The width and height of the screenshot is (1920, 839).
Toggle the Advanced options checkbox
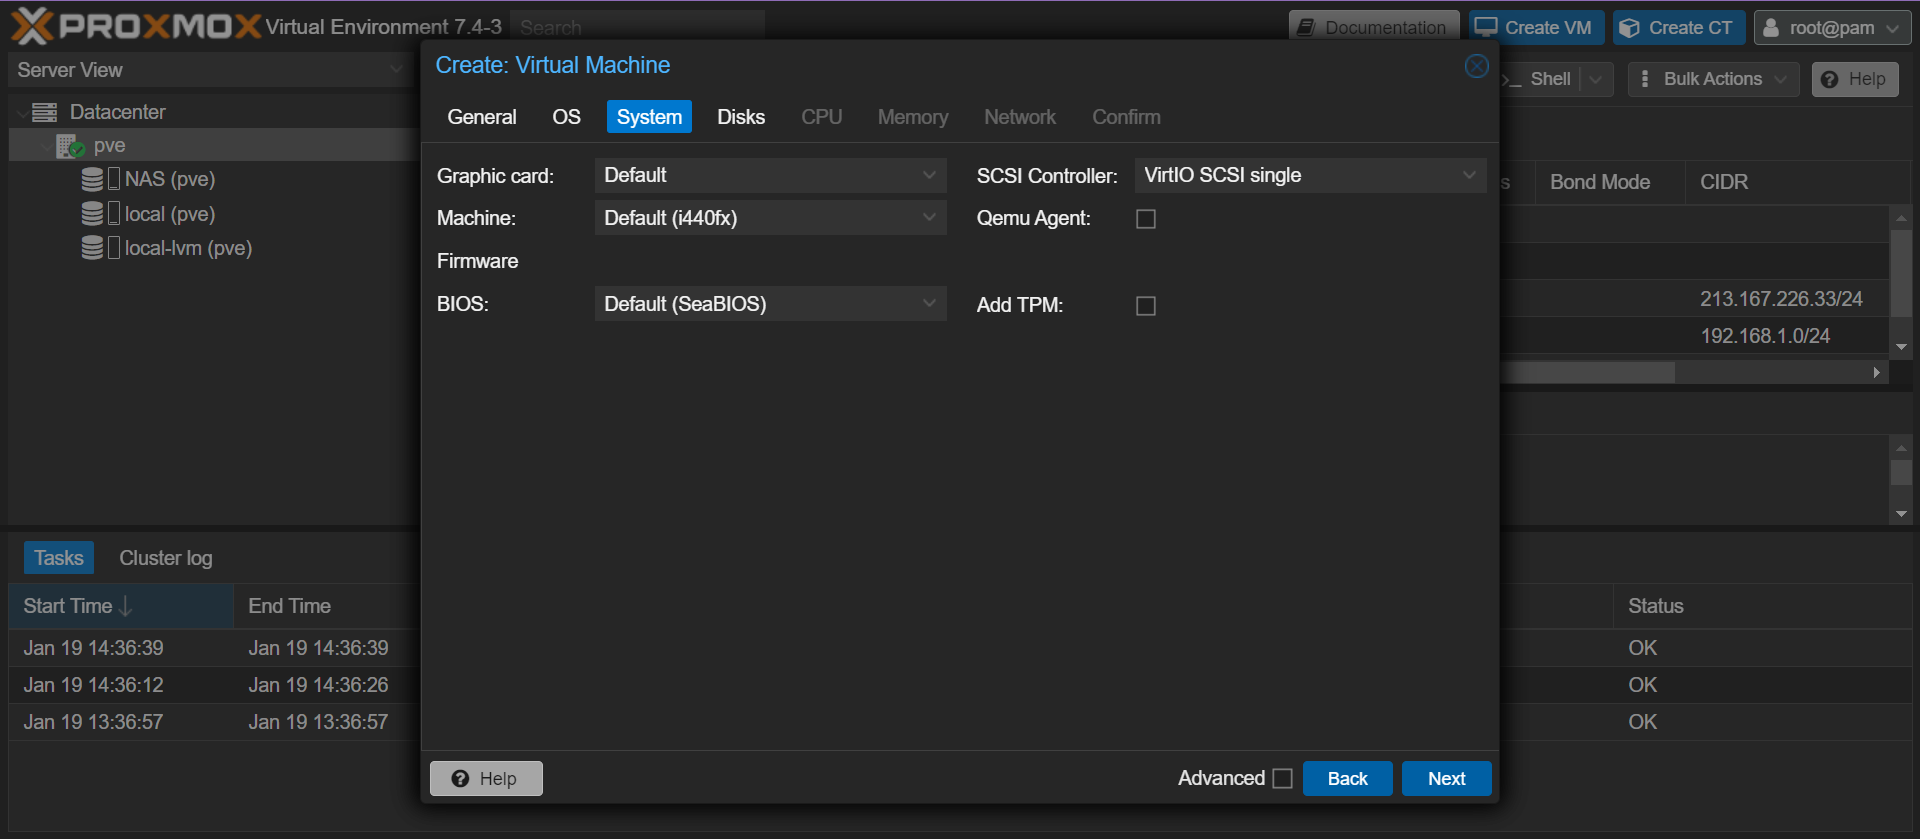click(x=1283, y=778)
